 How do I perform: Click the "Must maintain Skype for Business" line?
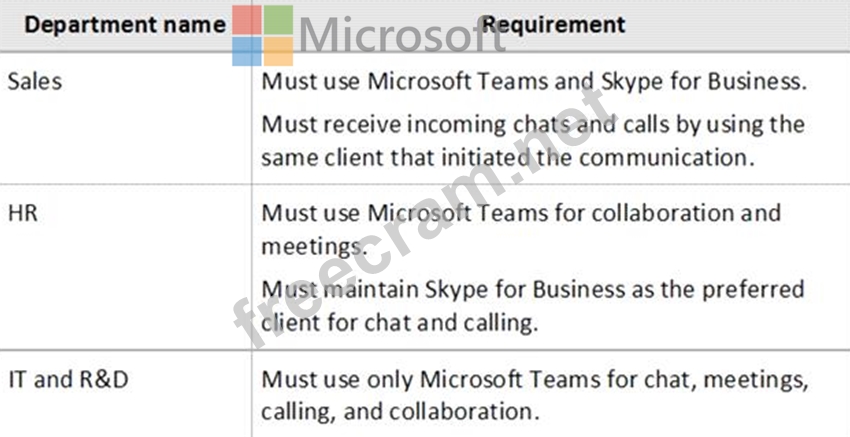pos(533,290)
